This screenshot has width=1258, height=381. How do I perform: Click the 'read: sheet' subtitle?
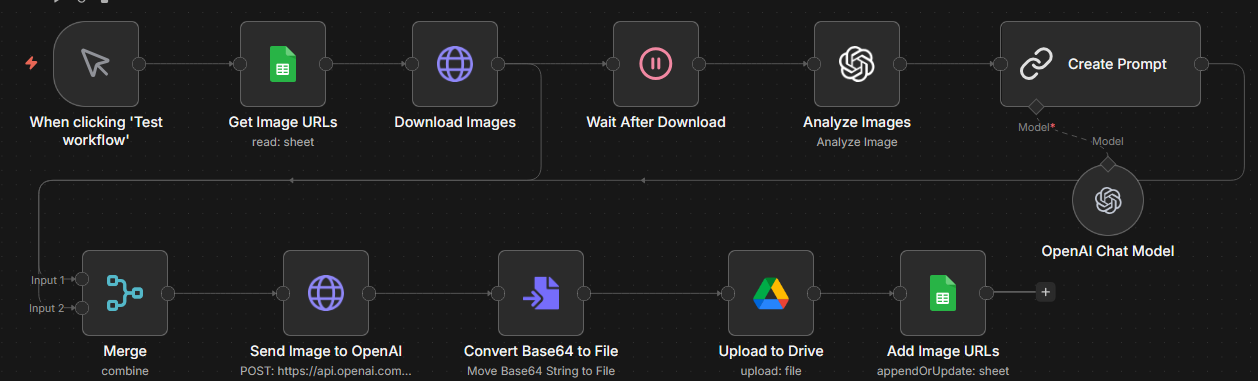[283, 142]
